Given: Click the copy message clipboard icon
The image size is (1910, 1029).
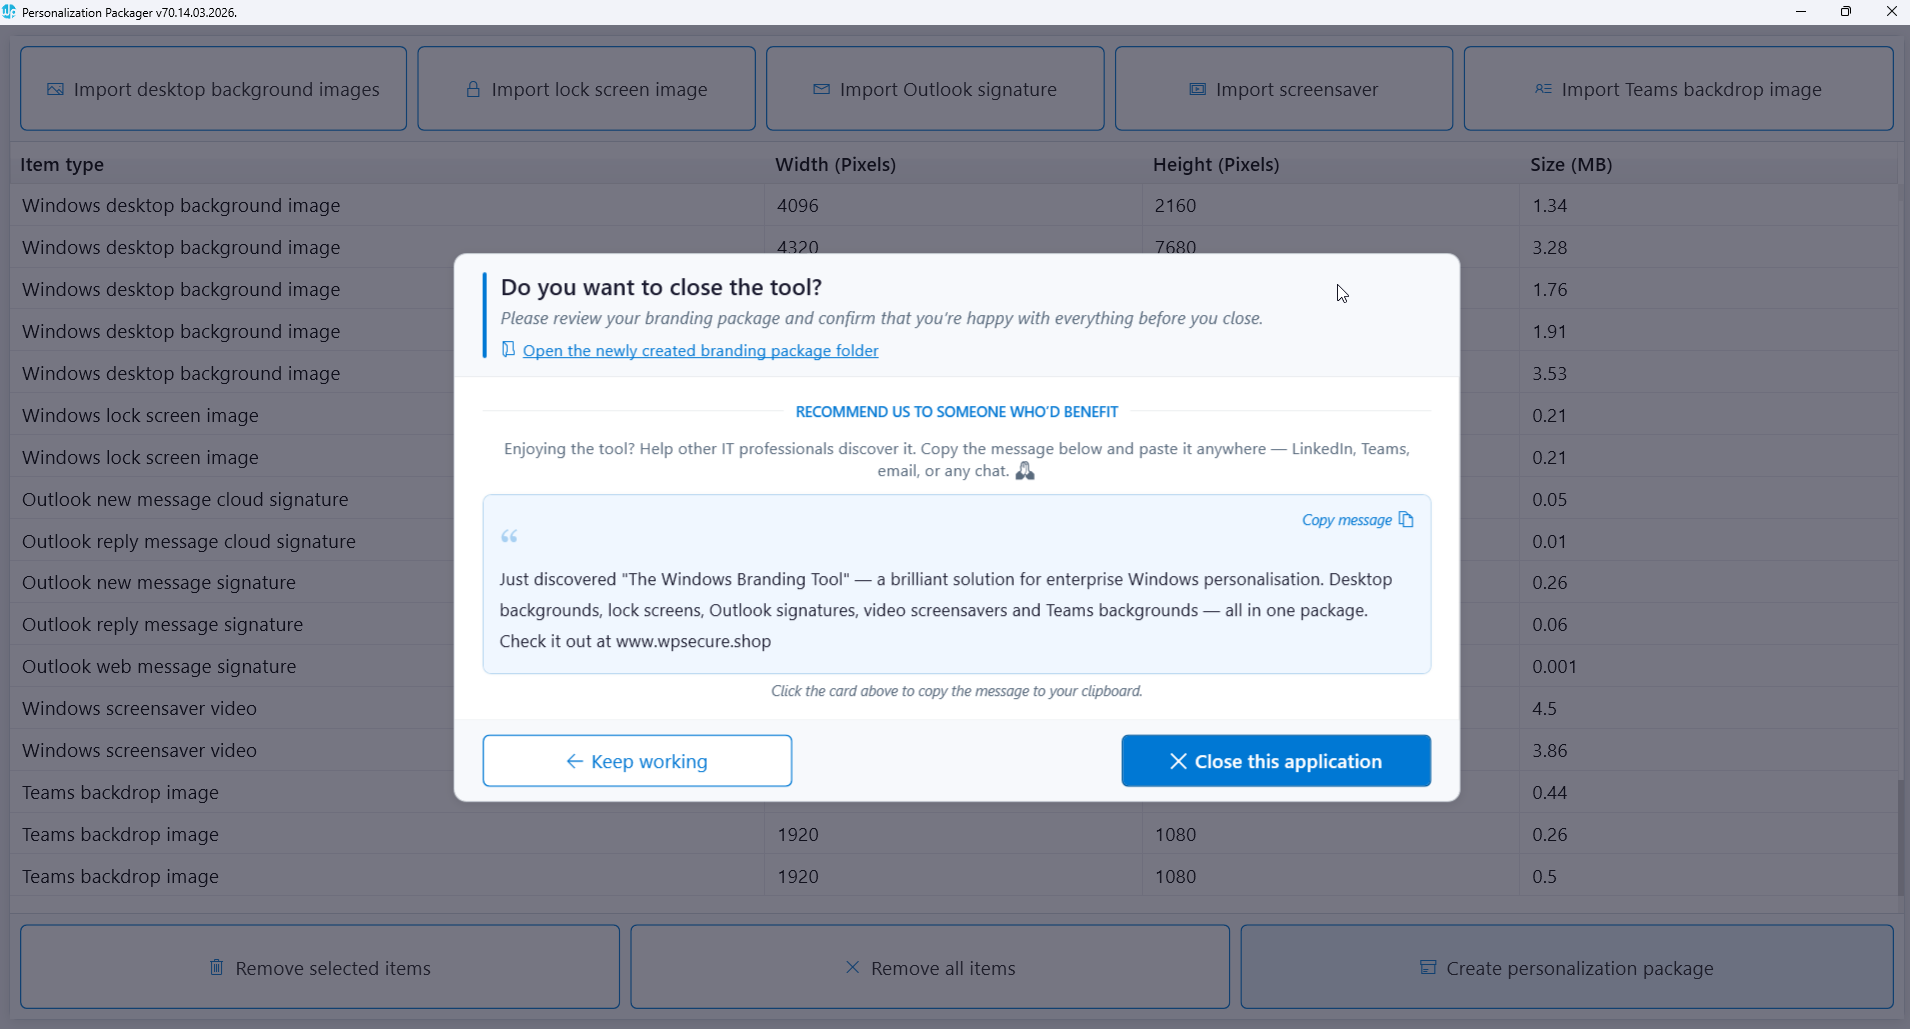Looking at the screenshot, I should point(1406,520).
